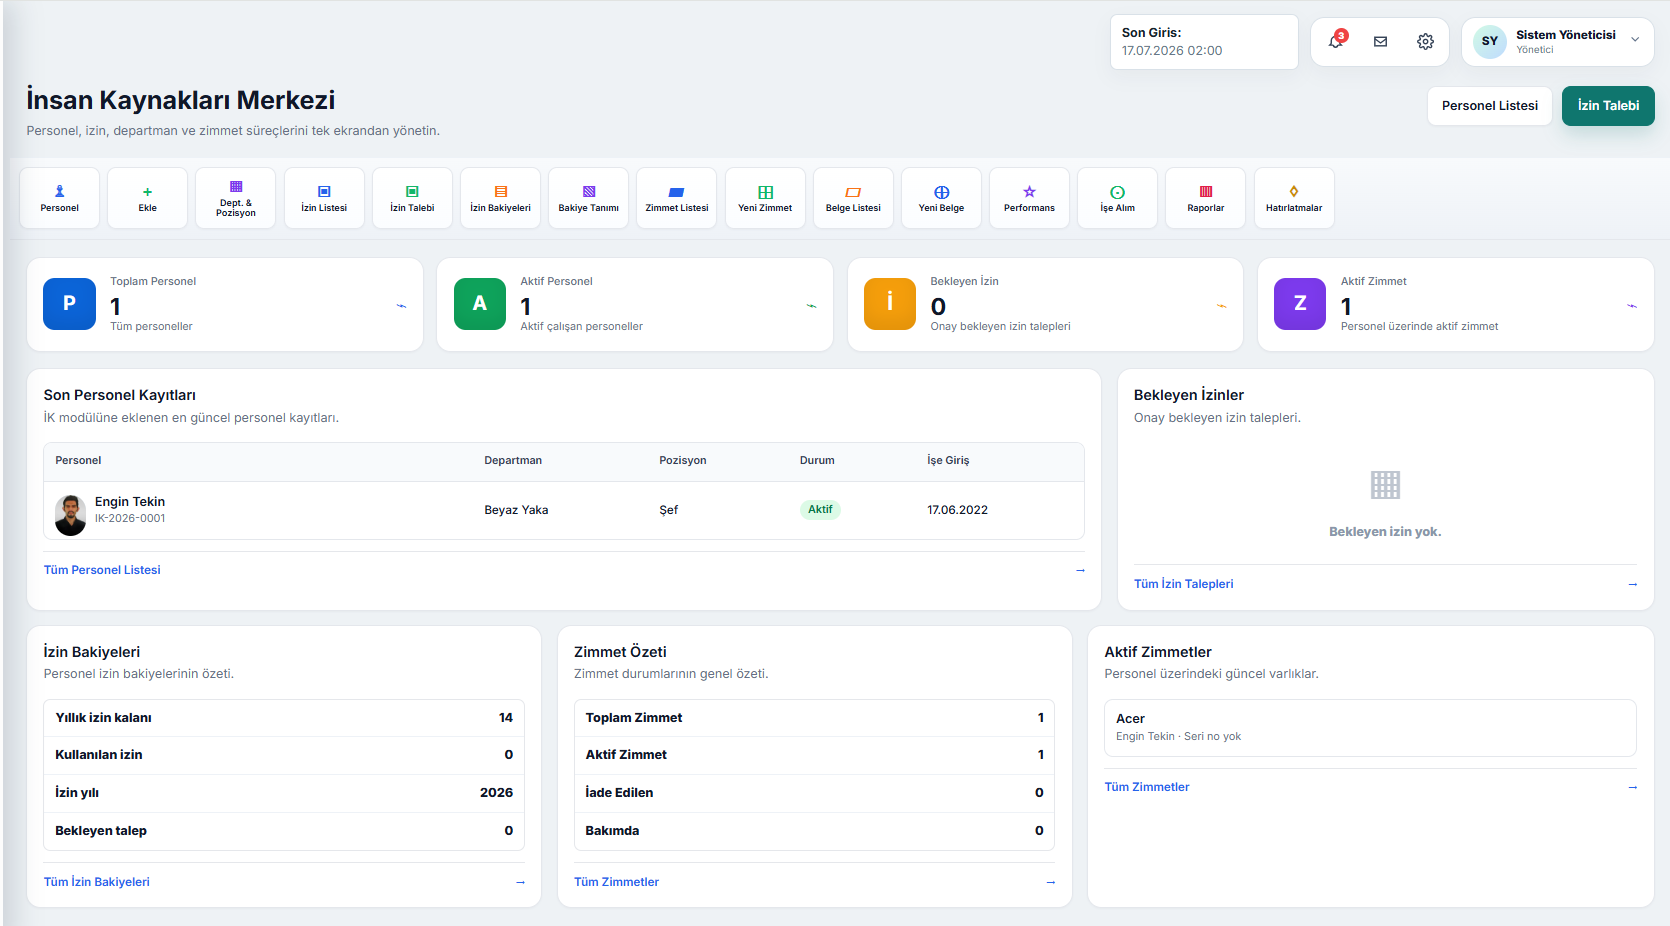Open the İzin Bakiyeleri shortcut tile
Image resolution: width=1670 pixels, height=926 pixels.
coord(500,198)
